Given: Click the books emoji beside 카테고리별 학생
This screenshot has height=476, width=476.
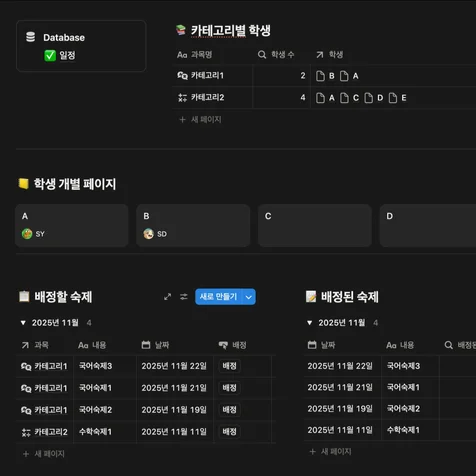Looking at the screenshot, I should 181,30.
